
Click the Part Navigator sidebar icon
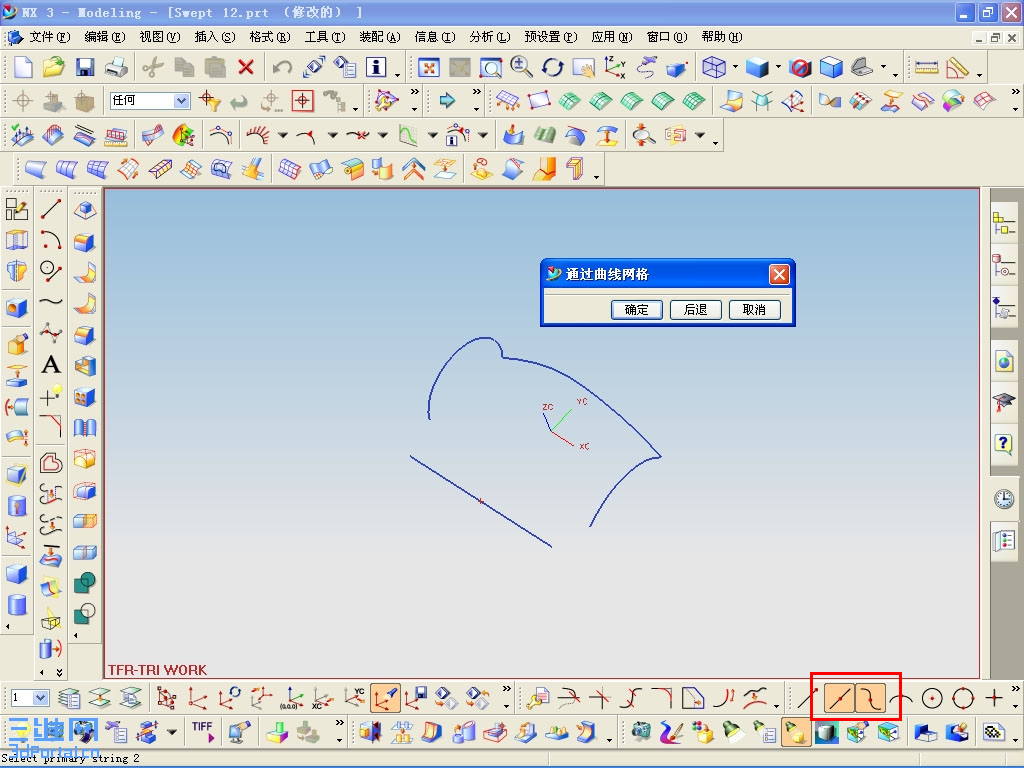(1004, 266)
